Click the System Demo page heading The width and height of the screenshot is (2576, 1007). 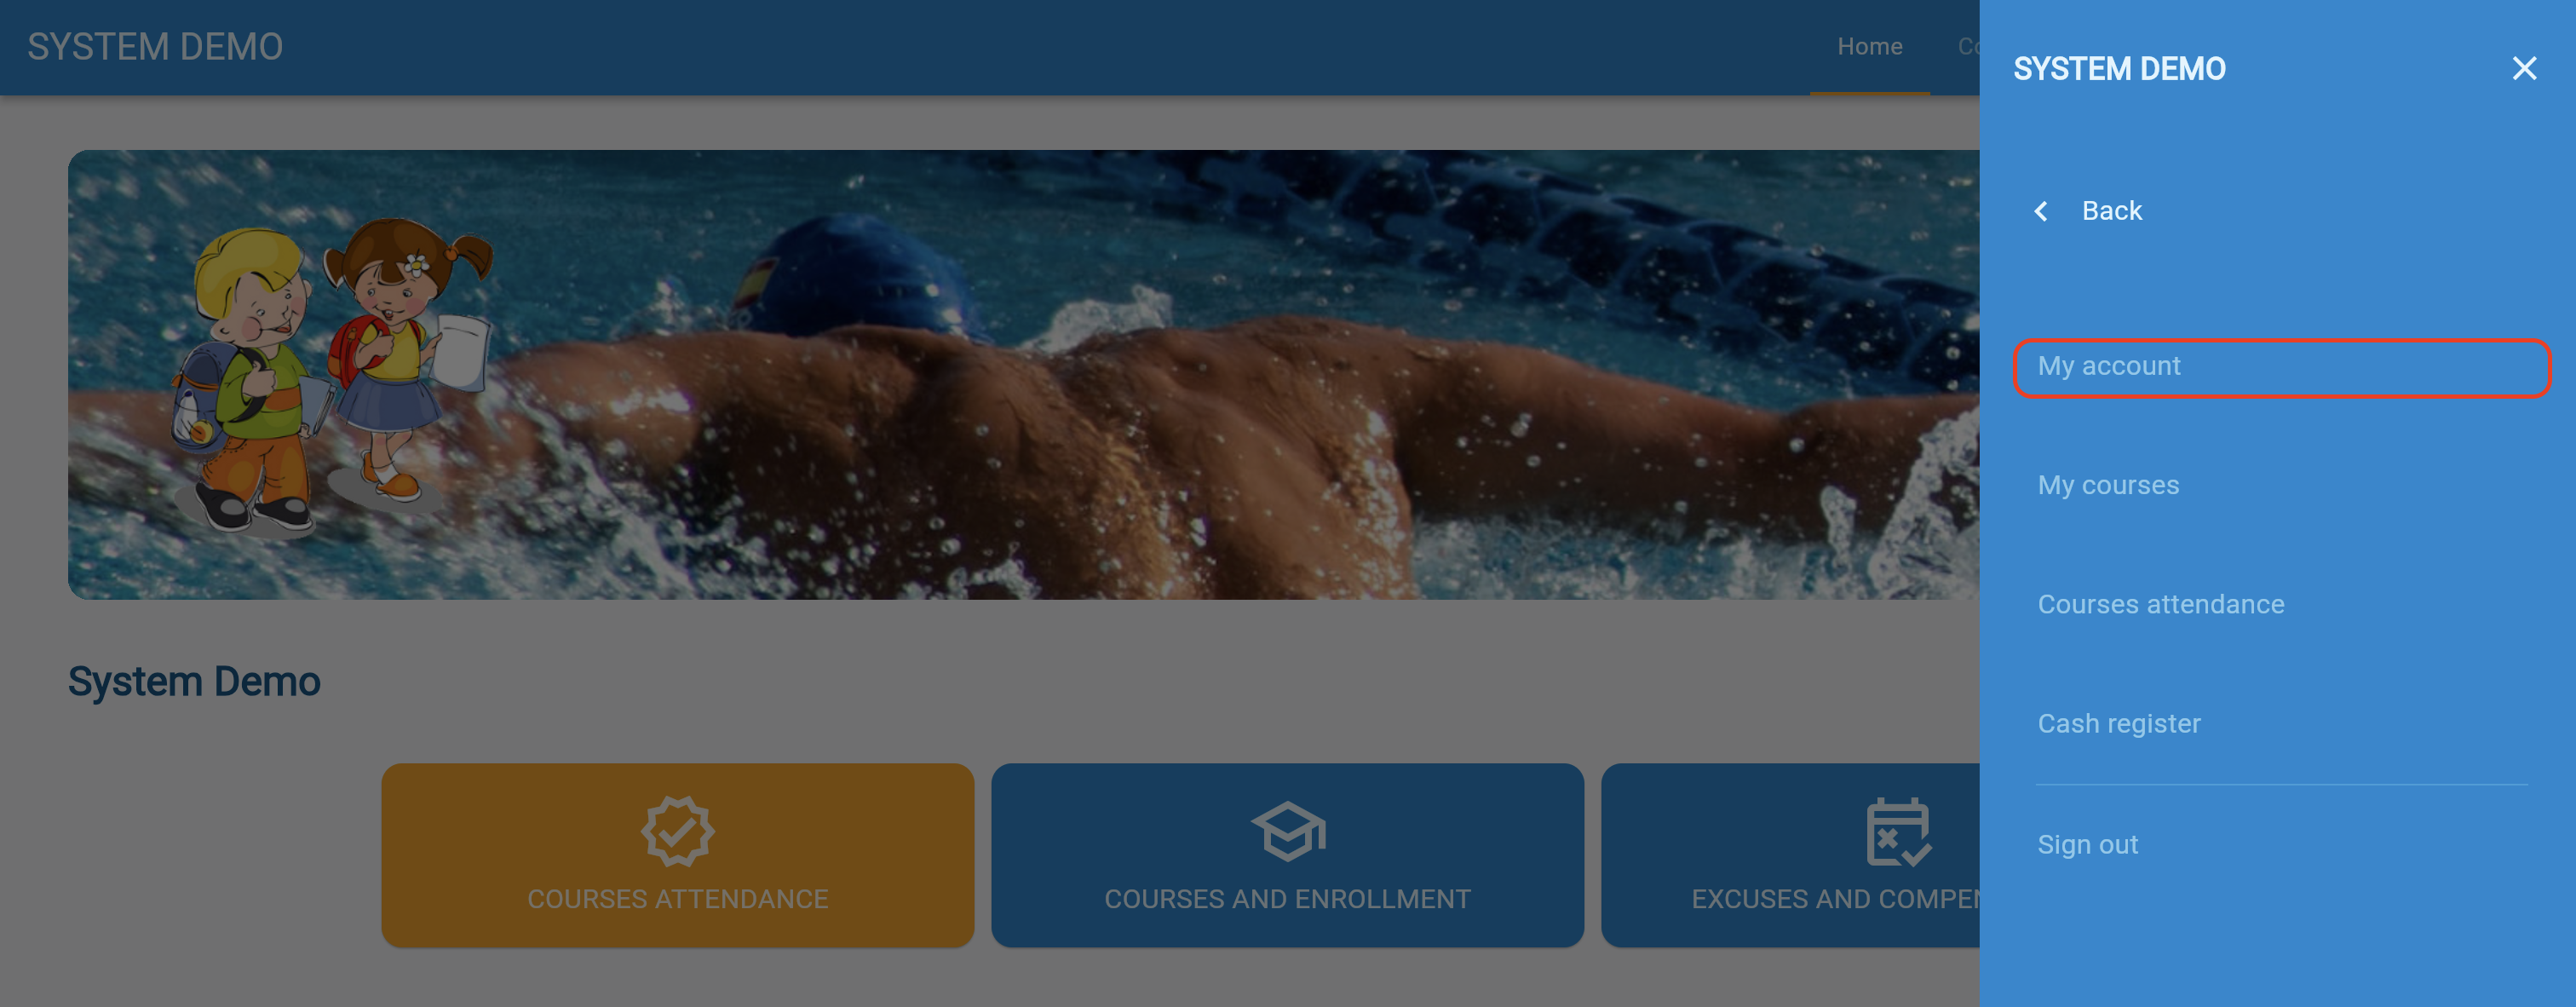(194, 682)
